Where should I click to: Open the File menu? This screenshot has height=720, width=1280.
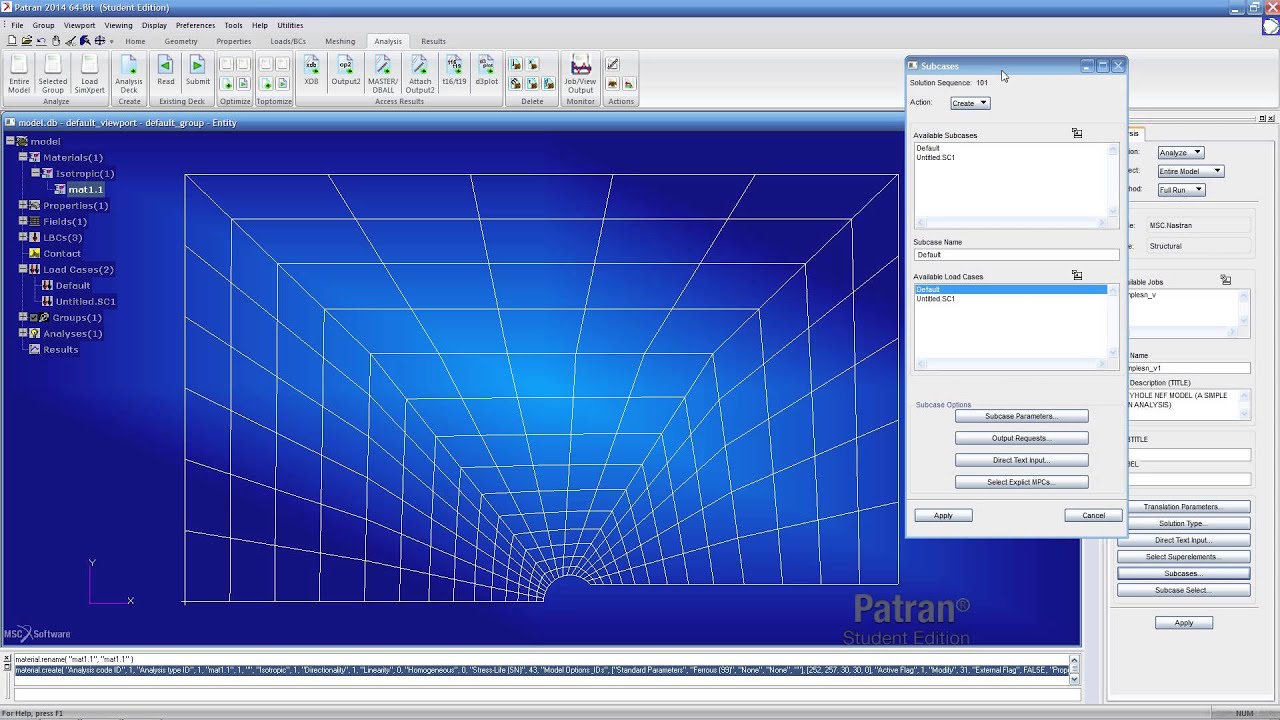coord(17,25)
